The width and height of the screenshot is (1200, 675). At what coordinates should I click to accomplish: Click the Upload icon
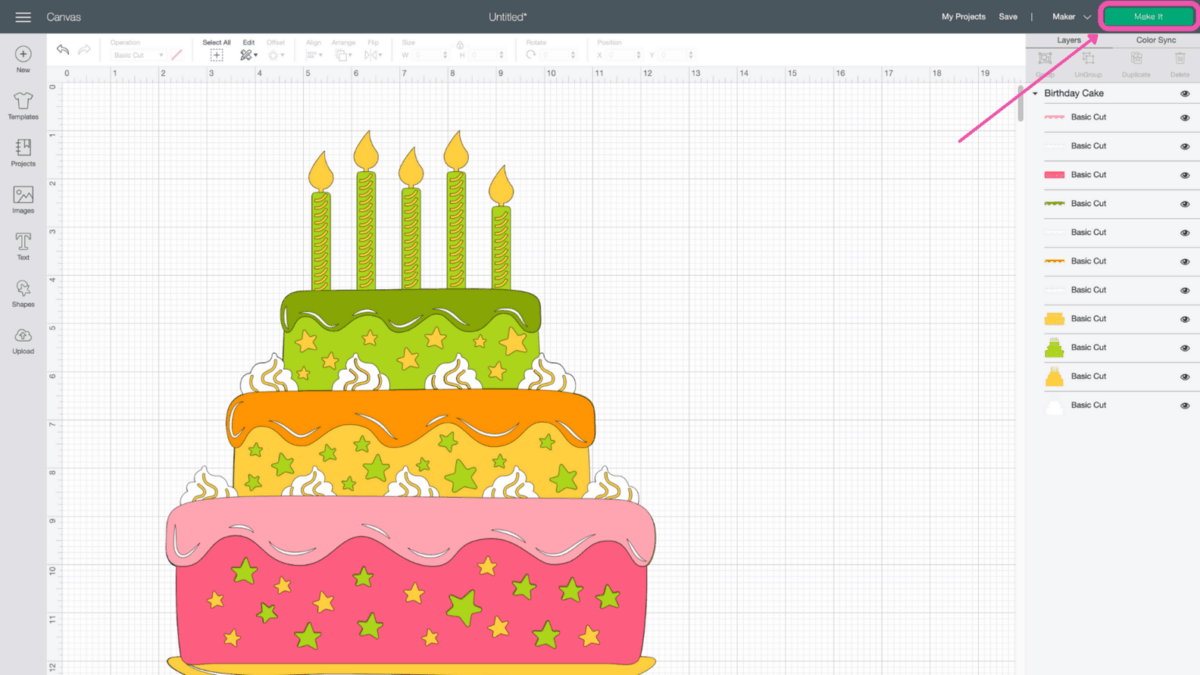pyautogui.click(x=23, y=335)
